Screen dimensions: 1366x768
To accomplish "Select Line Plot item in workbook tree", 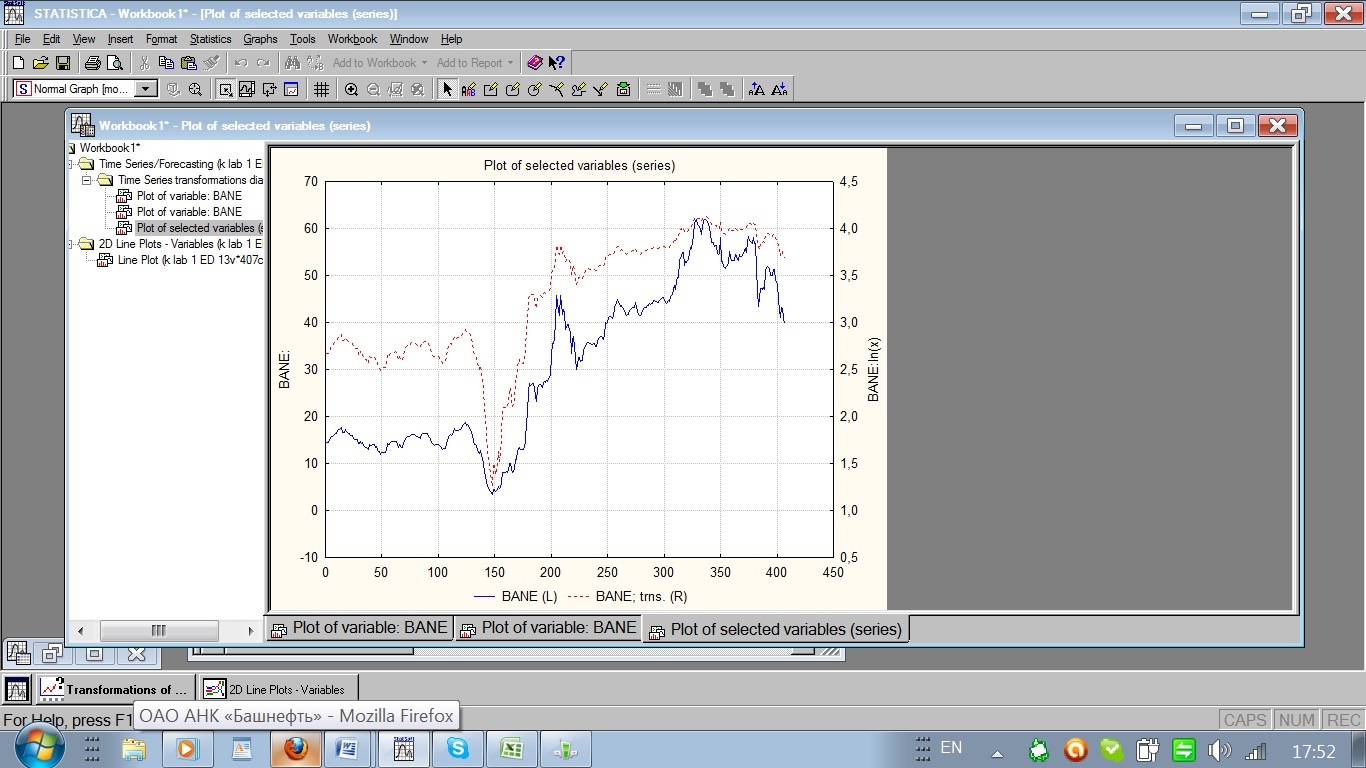I will tap(189, 260).
